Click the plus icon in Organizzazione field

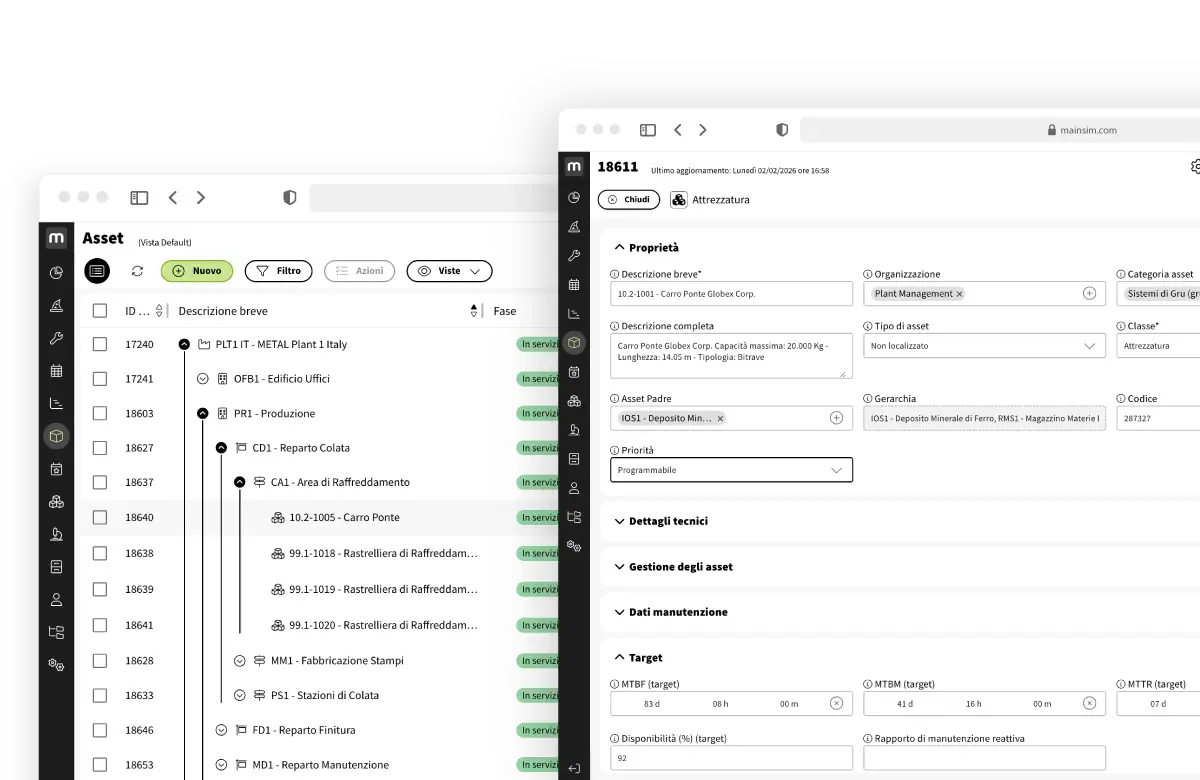pyautogui.click(x=1090, y=293)
